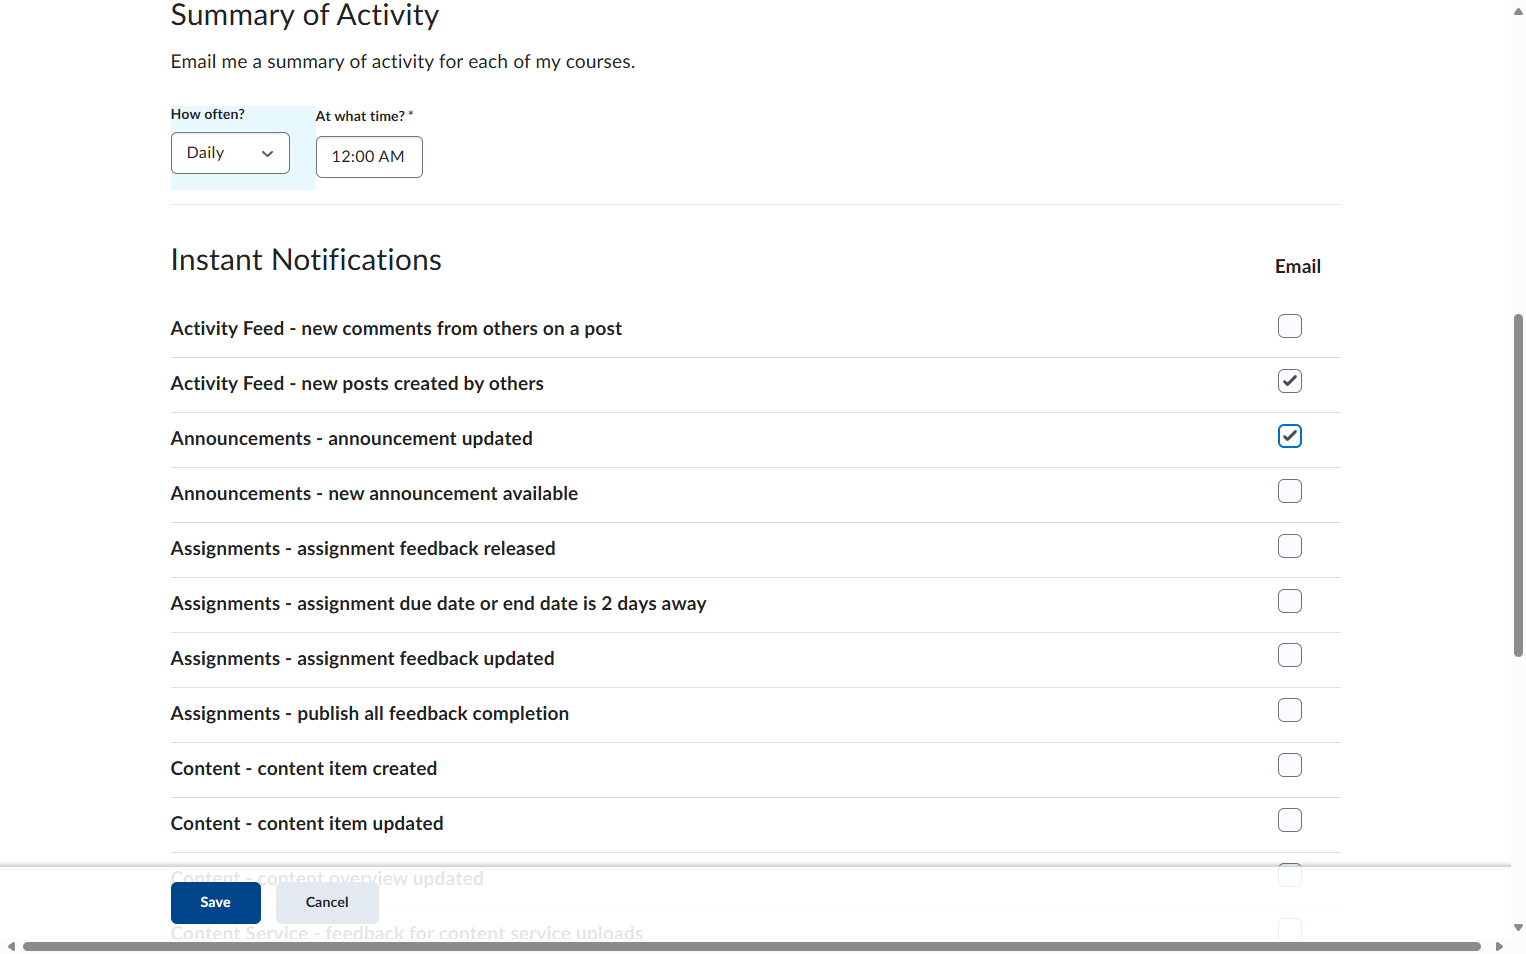Screen dimensions: 1526x954
Task: Click 'Activity Feed - new posts created by others' label
Action: (x=357, y=384)
